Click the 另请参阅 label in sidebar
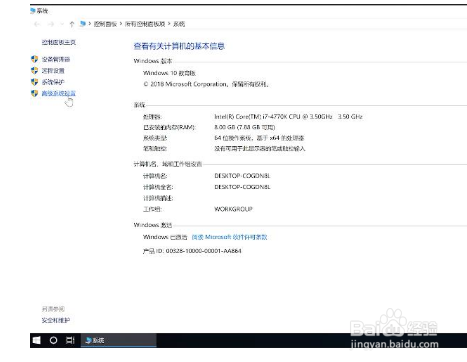This screenshot has width=467, height=362. [x=53, y=309]
